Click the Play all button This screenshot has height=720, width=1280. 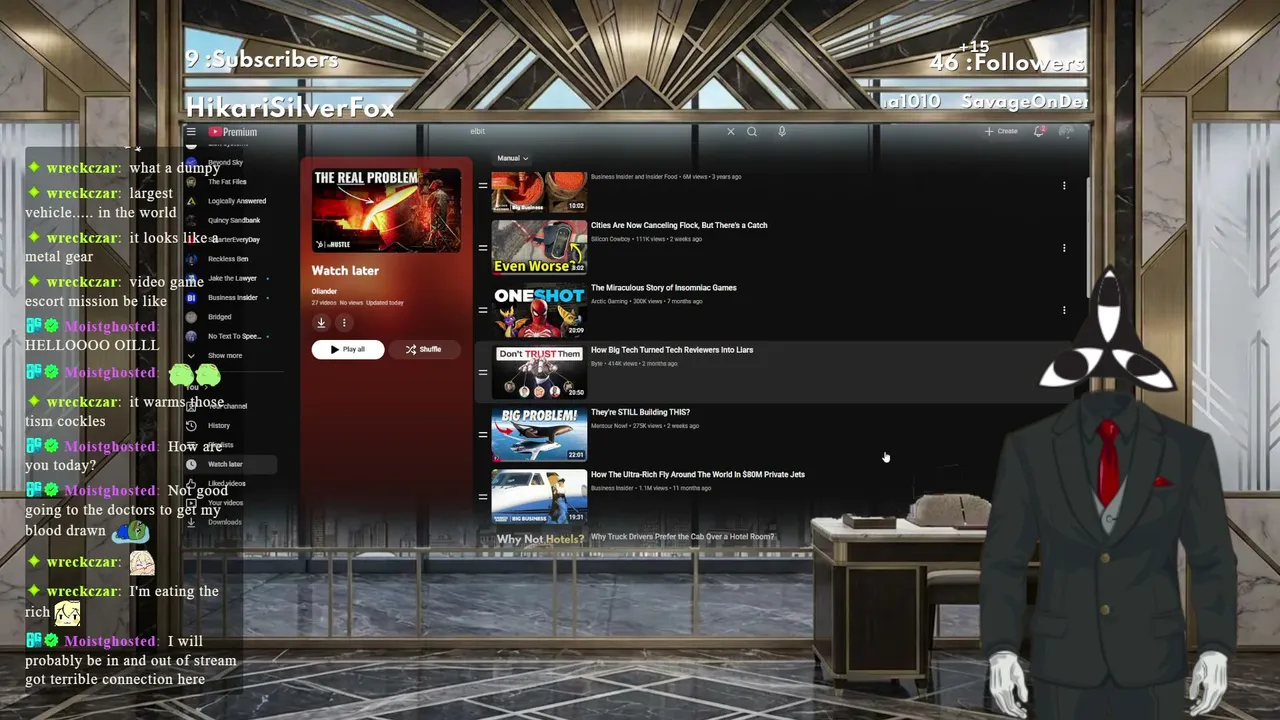[347, 349]
